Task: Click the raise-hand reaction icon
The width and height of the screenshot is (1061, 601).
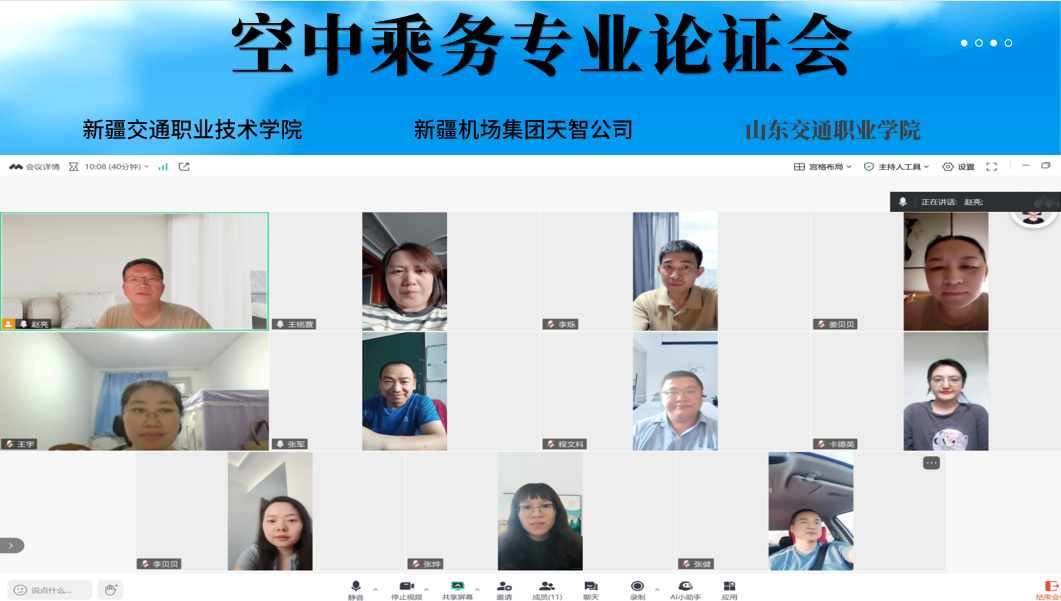Action: click(x=110, y=589)
